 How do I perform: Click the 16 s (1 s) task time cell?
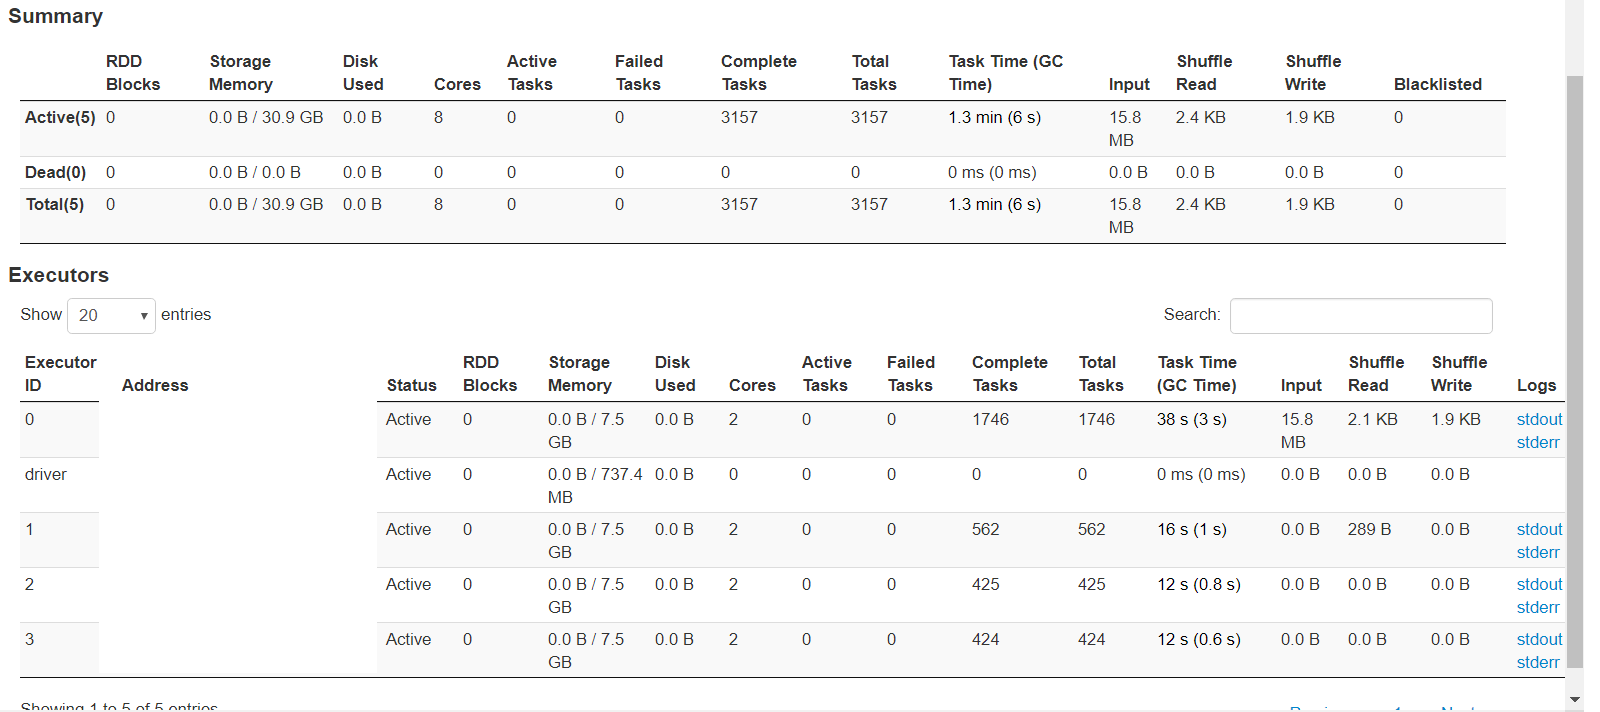1191,529
